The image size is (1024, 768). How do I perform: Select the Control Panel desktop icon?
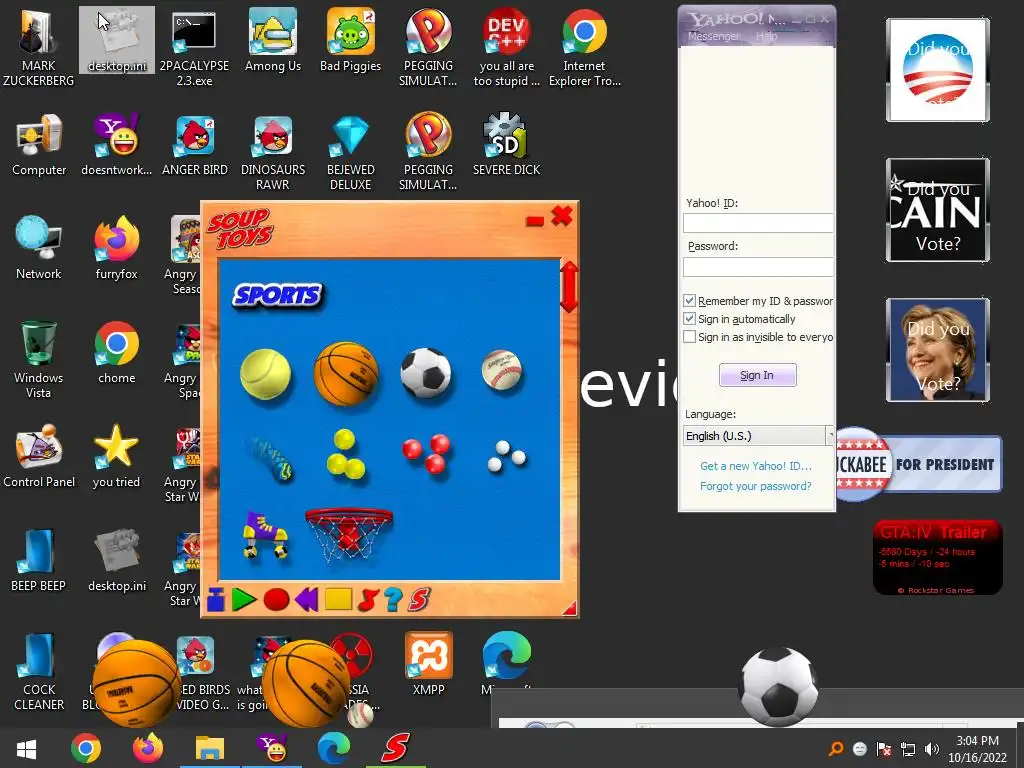pos(39,456)
